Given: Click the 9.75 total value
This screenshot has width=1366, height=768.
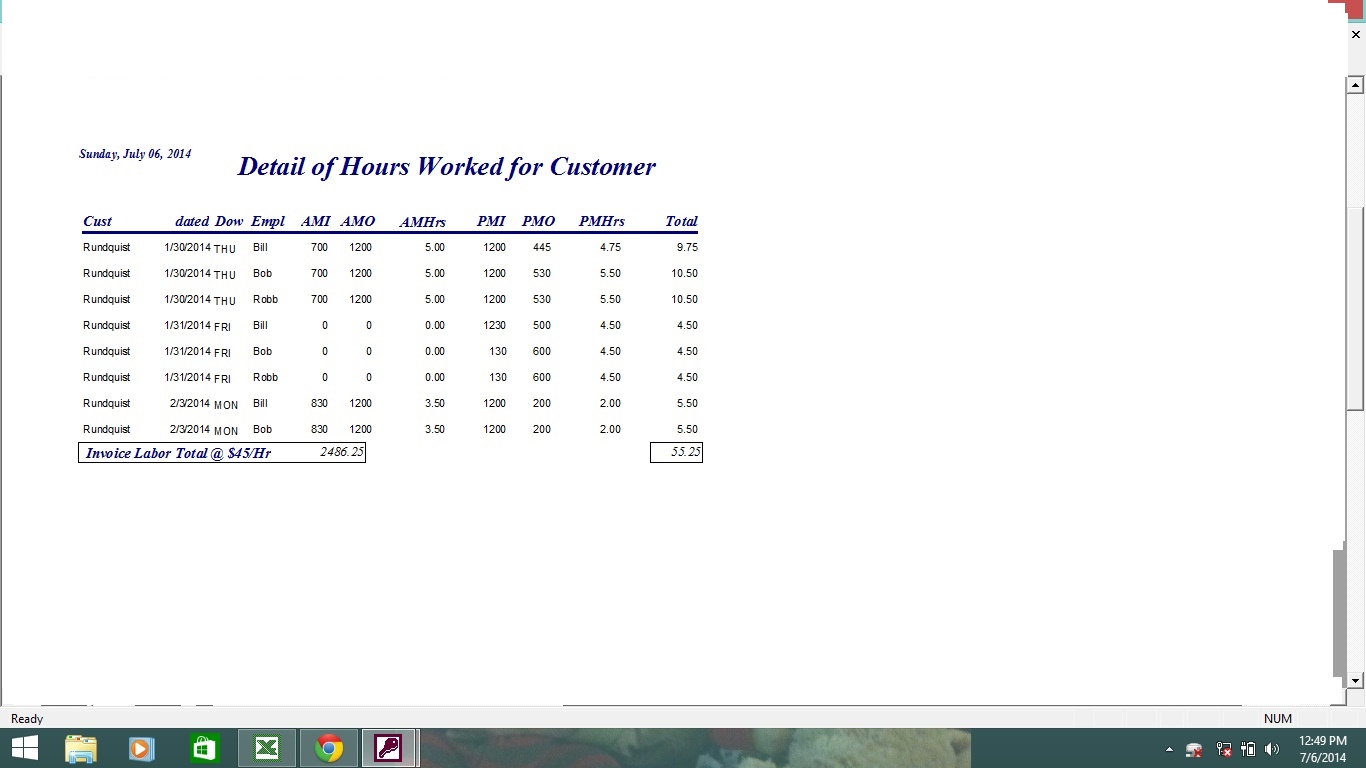Looking at the screenshot, I should click(x=687, y=247).
